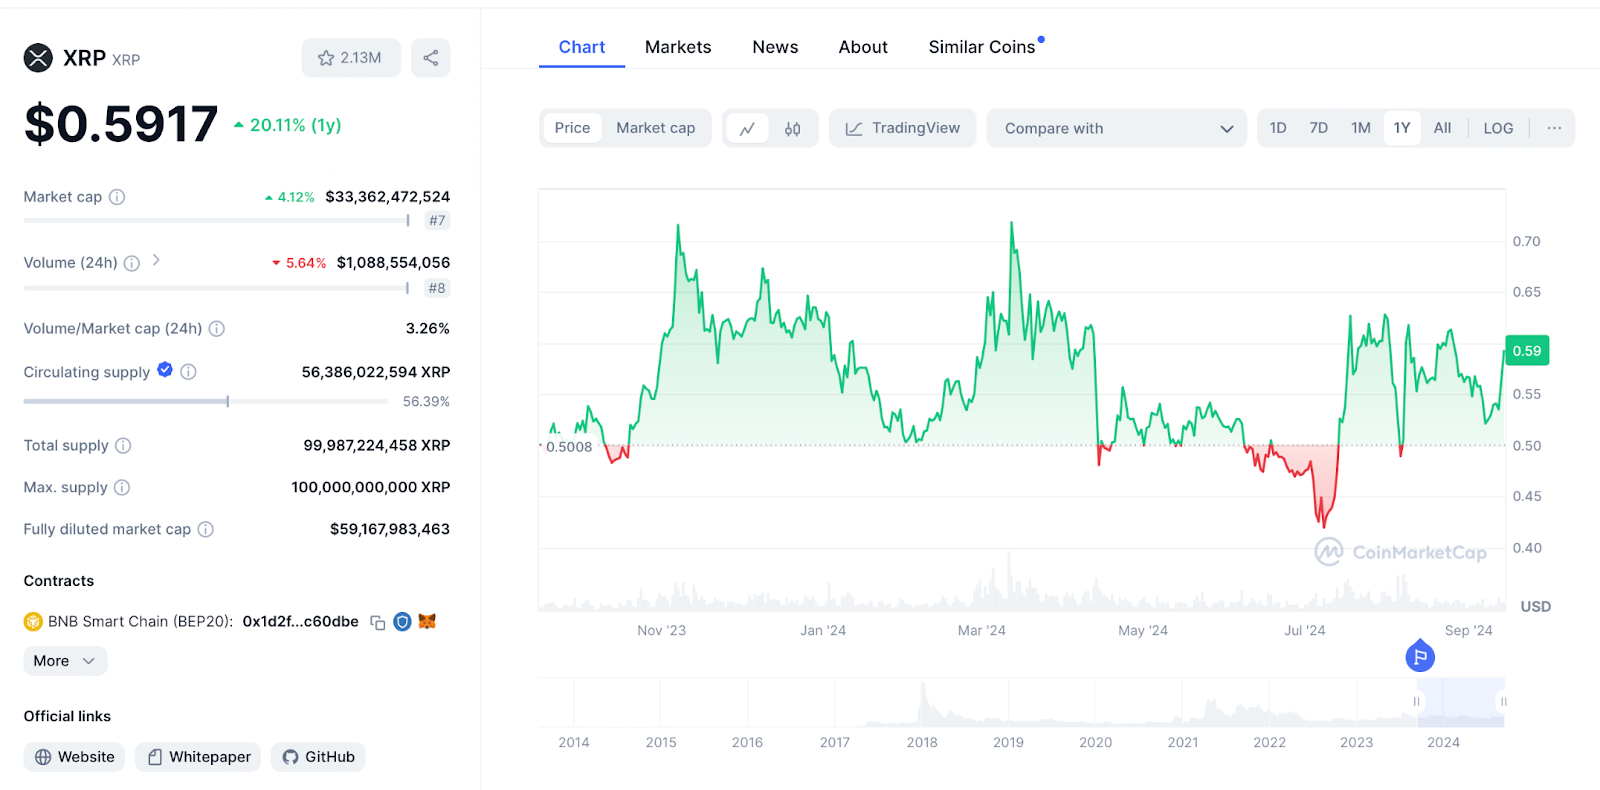1600x790 pixels.
Task: Open chart more options ellipsis
Action: point(1554,128)
